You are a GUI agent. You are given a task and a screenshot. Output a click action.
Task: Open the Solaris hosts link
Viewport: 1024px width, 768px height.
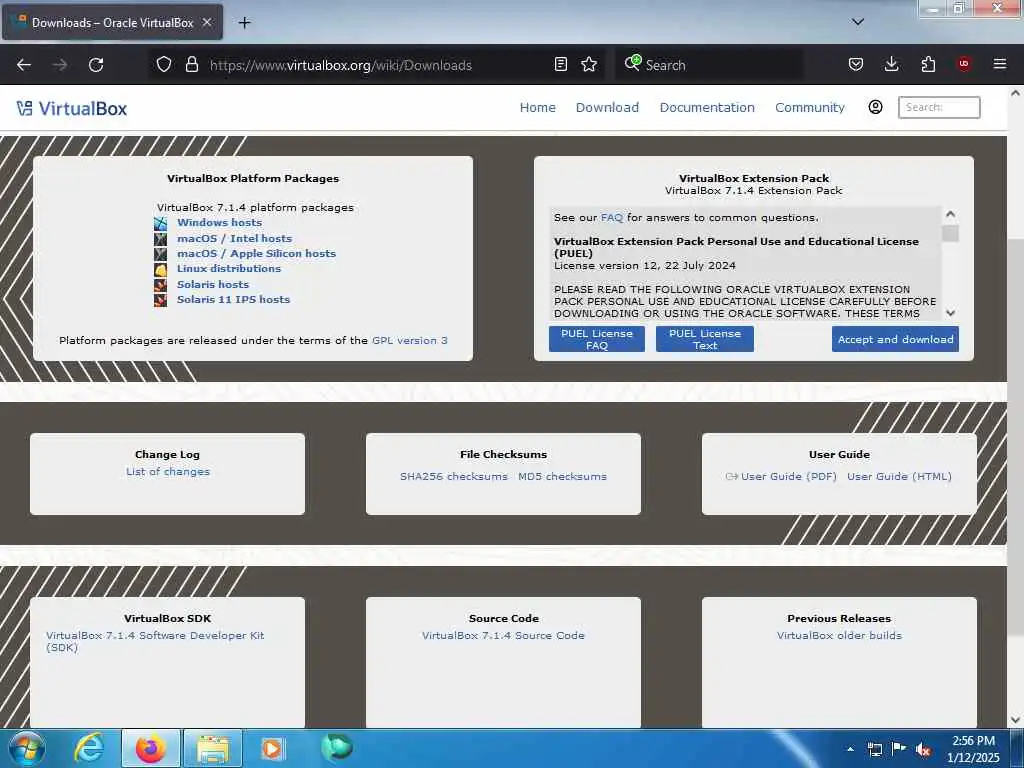tap(213, 284)
